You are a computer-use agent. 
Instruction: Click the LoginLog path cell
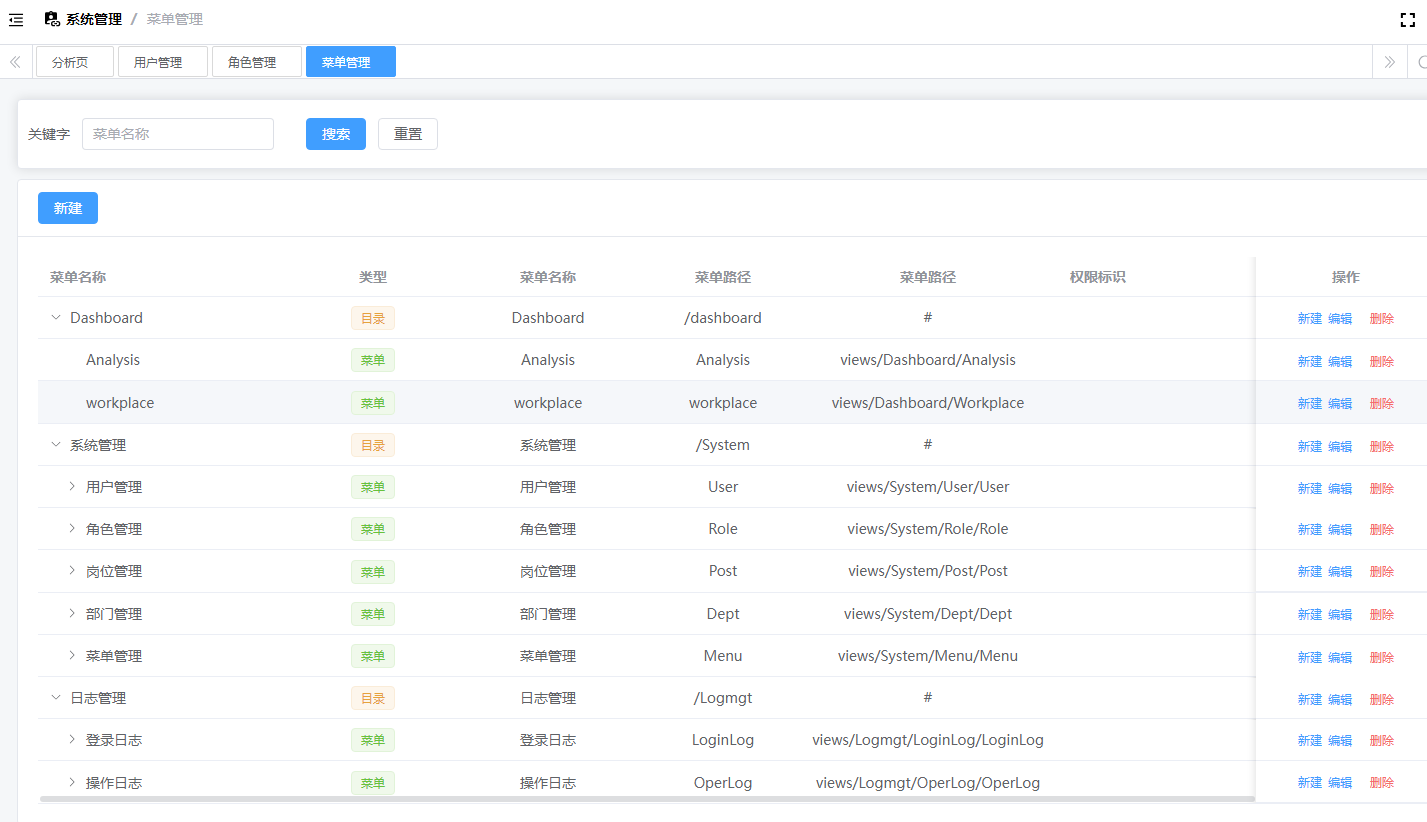(x=723, y=740)
